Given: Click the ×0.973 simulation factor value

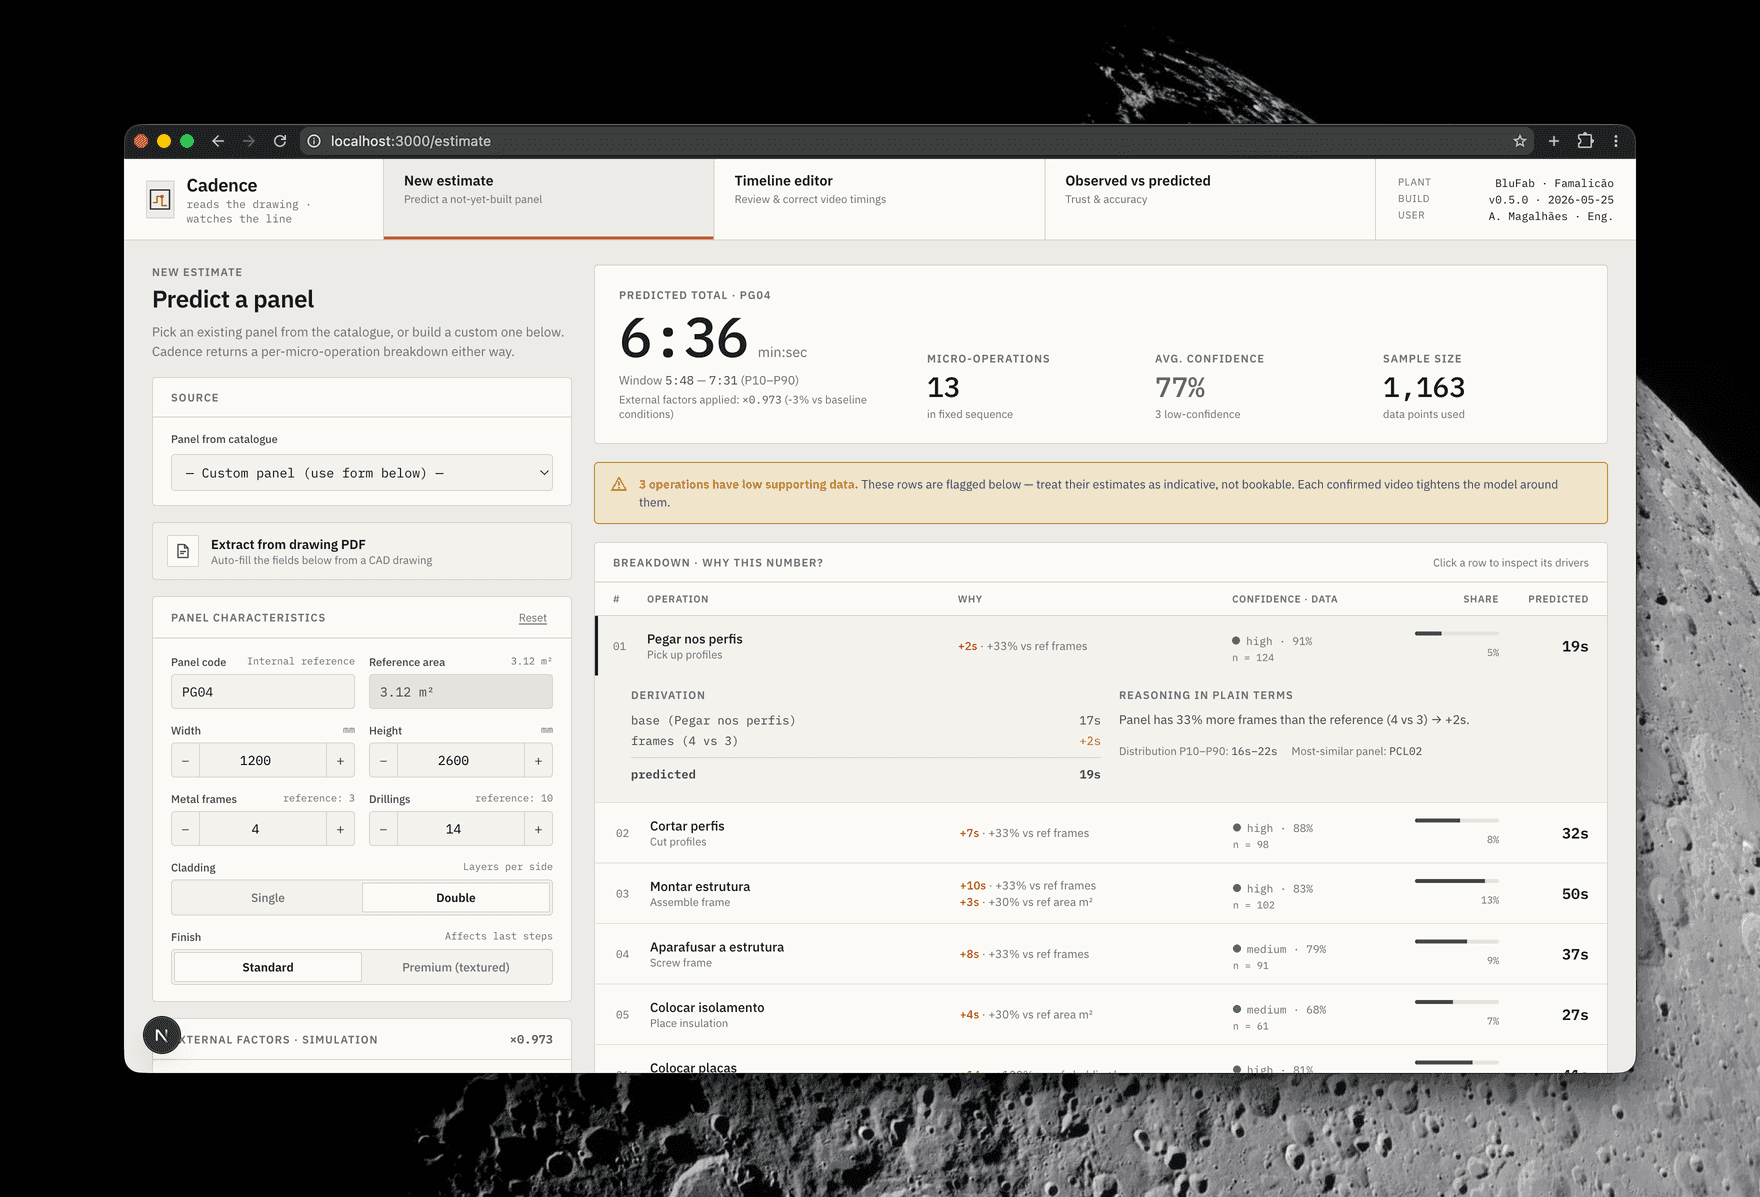Looking at the screenshot, I should click(x=531, y=1040).
